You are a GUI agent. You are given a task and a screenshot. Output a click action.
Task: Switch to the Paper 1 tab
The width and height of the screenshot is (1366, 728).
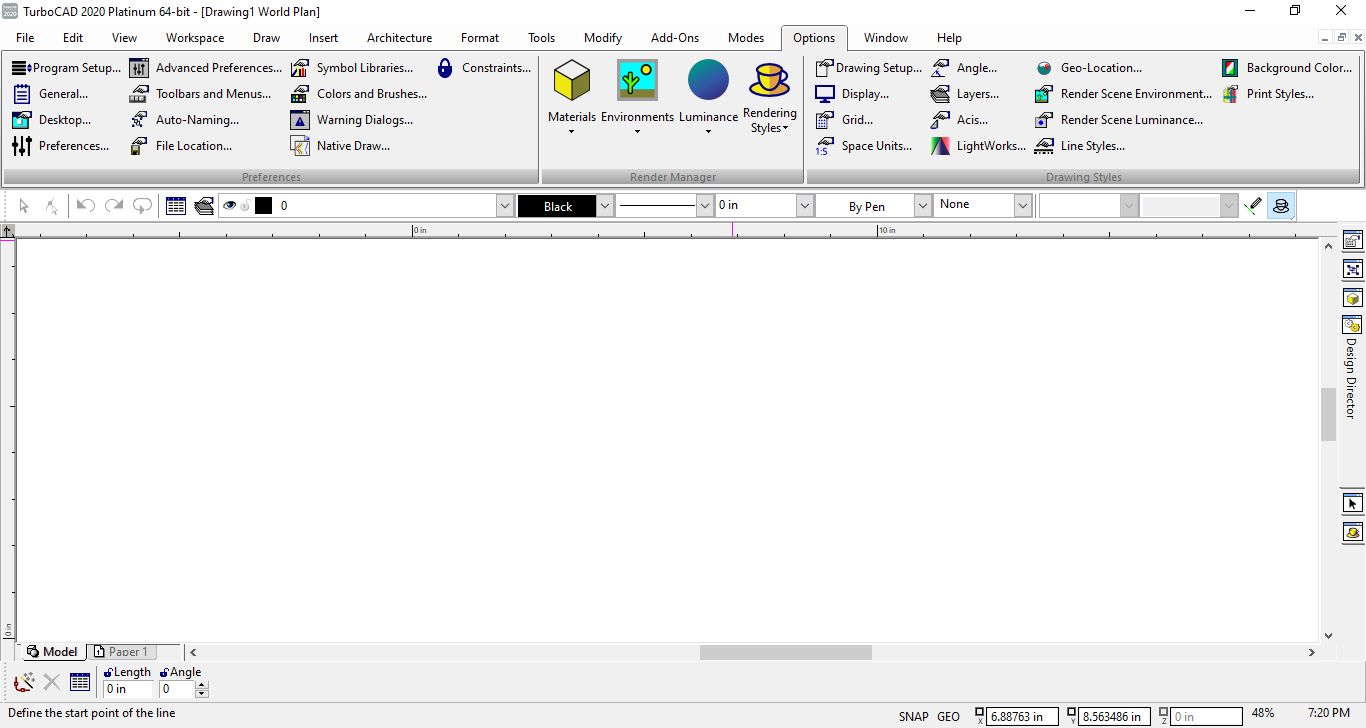[x=121, y=652]
